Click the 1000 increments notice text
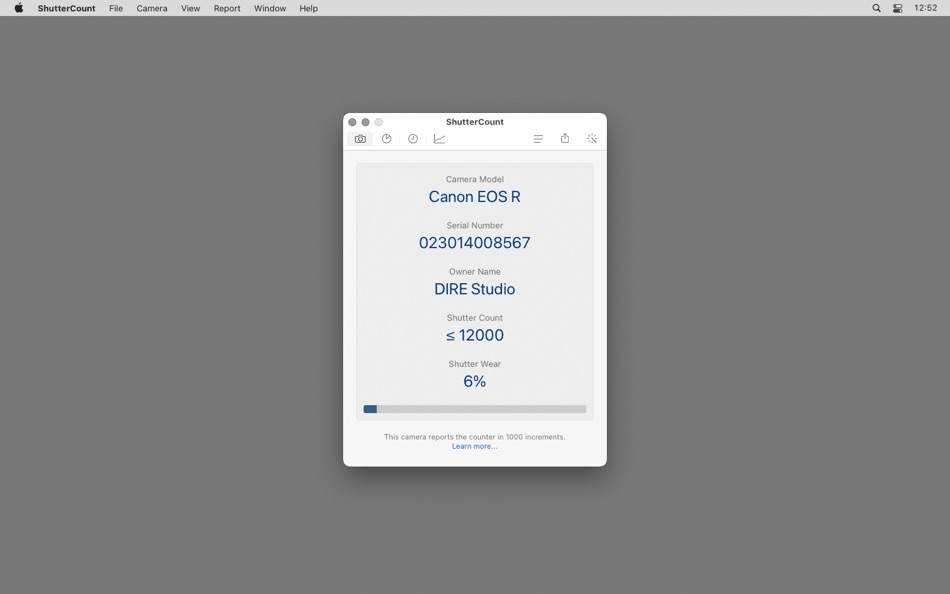 pos(474,436)
